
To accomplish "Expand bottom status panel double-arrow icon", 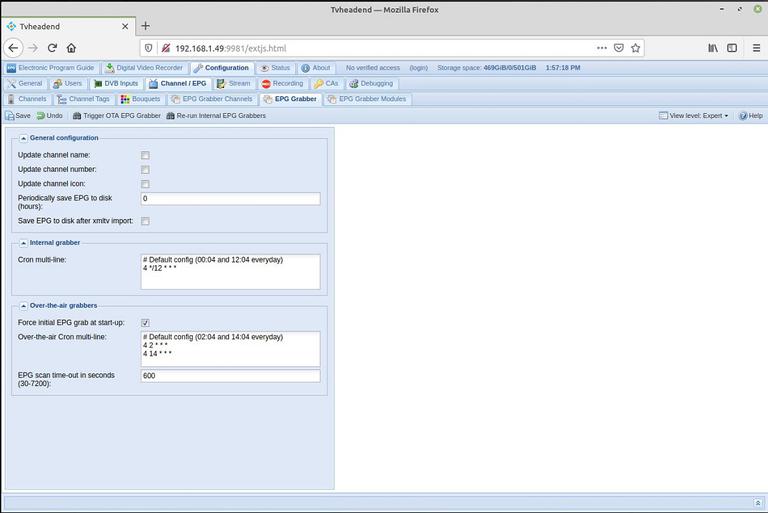I will pos(758,503).
